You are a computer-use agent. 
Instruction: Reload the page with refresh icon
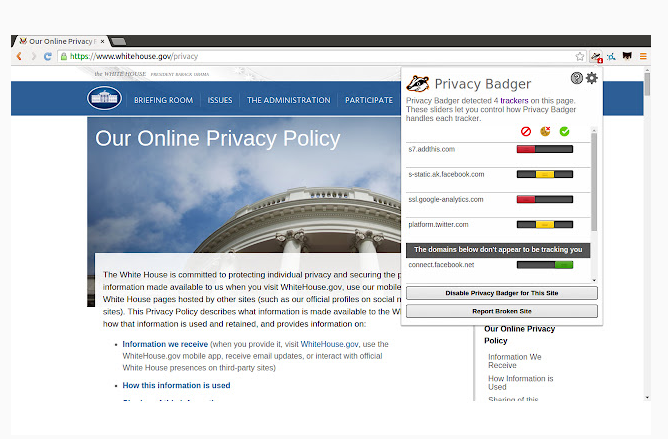pyautogui.click(x=48, y=56)
